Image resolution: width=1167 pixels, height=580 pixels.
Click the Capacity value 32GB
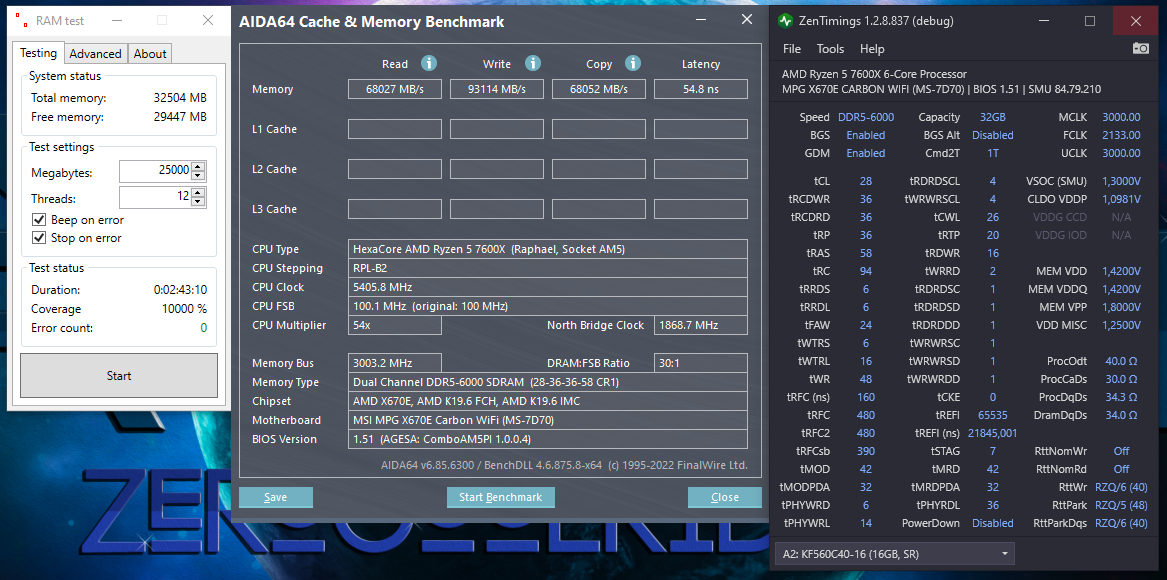tap(993, 117)
